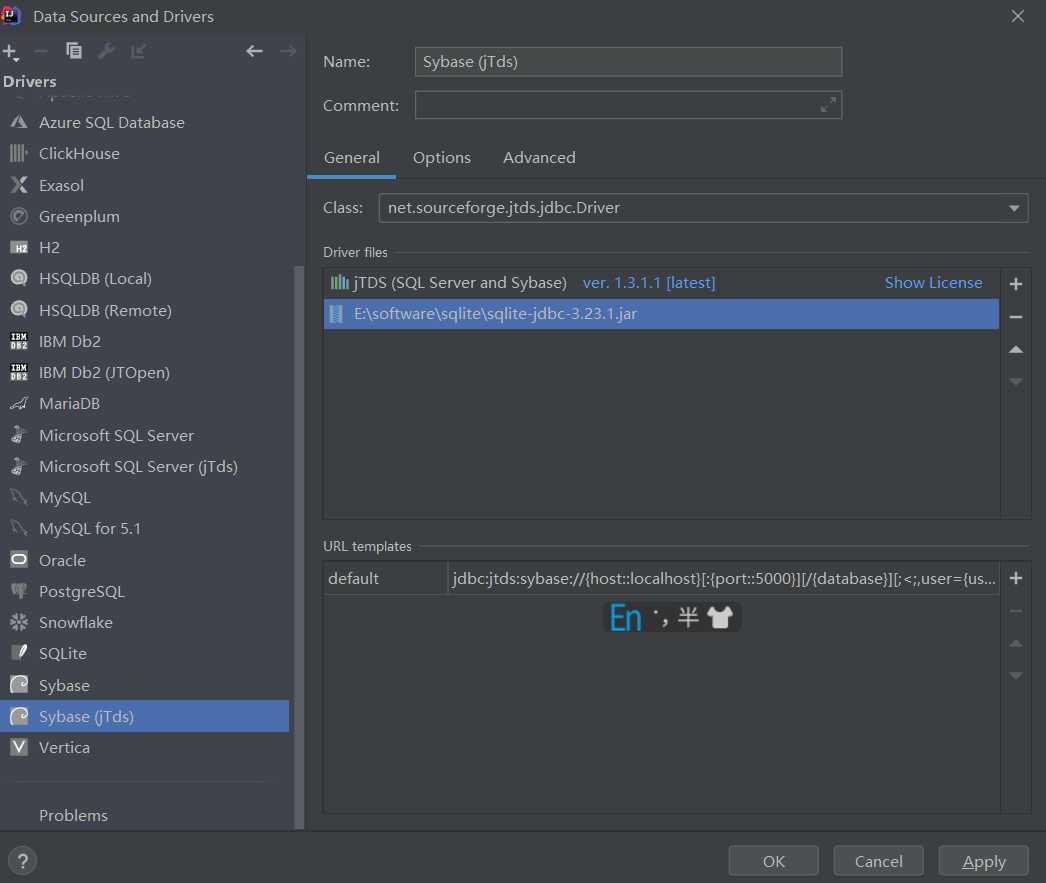Switch to the General tab
The width and height of the screenshot is (1046, 883).
click(x=352, y=157)
